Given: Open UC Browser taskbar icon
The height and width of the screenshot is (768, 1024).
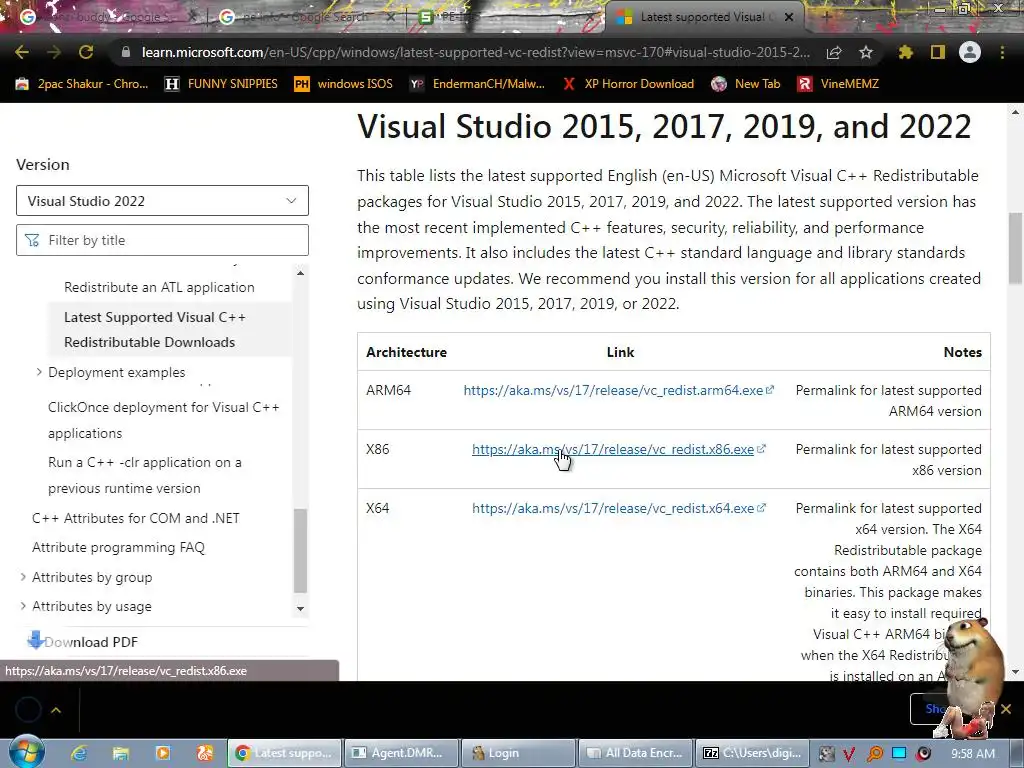Looking at the screenshot, I should coord(205,753).
